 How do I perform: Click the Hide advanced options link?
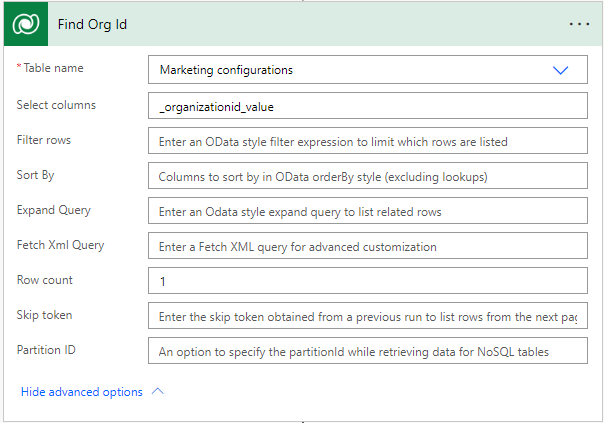tap(81, 392)
